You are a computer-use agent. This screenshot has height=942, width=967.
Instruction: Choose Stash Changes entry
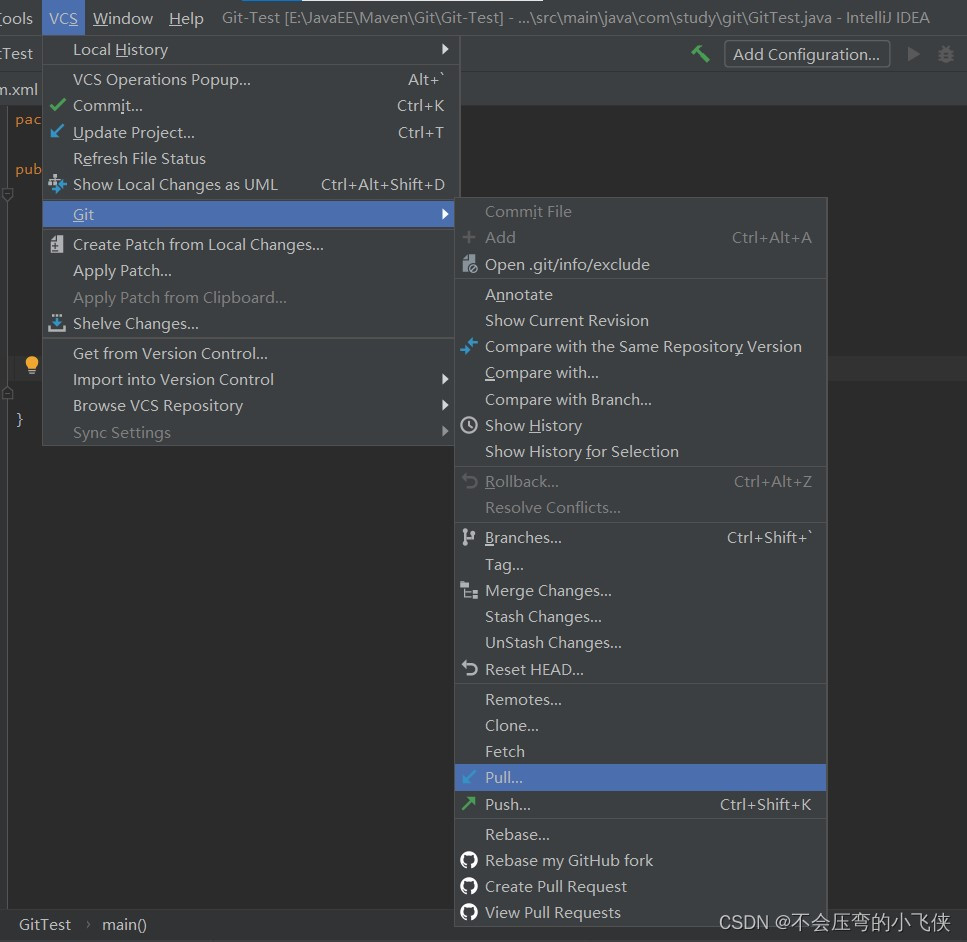click(641, 616)
